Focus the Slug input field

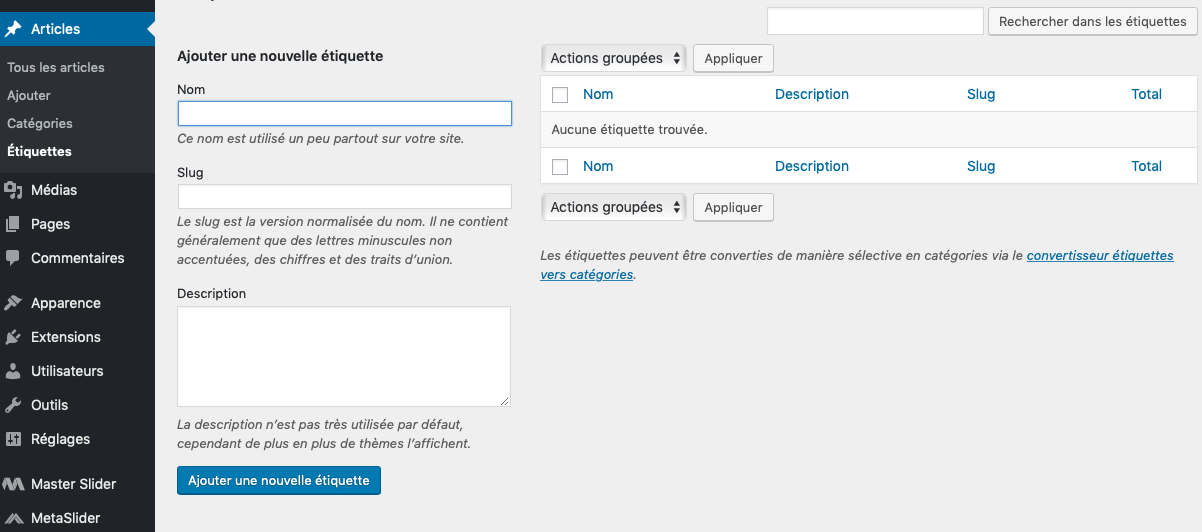pos(344,196)
